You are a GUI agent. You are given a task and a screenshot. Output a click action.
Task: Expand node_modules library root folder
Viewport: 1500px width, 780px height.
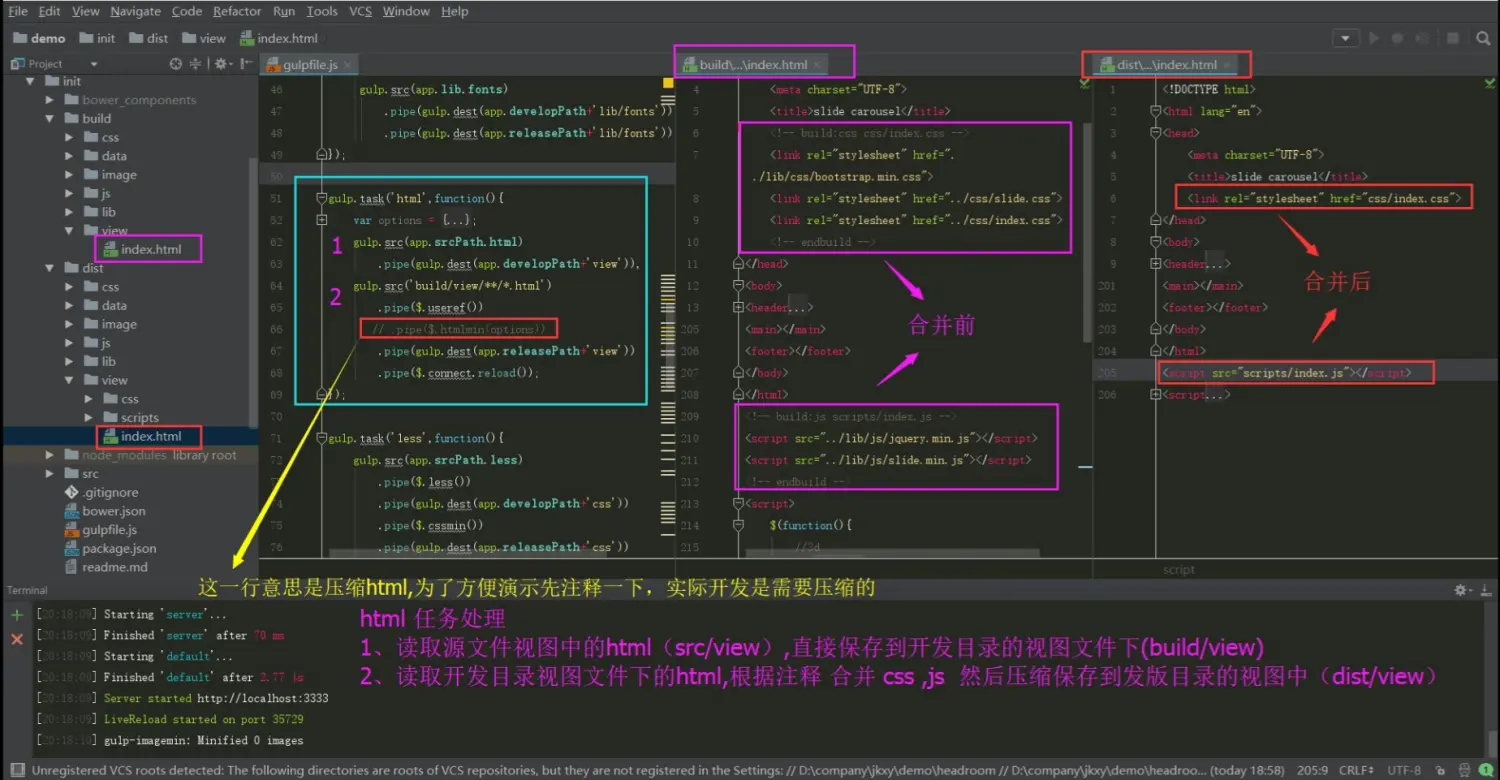50,455
